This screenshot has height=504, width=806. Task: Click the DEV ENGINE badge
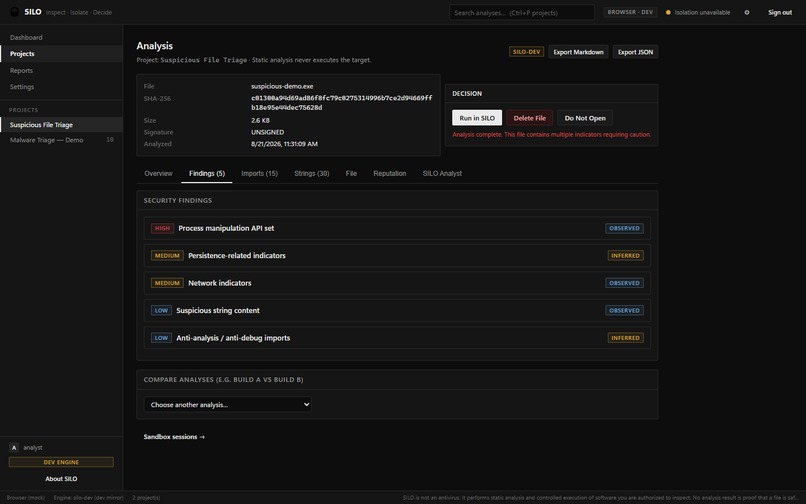(61, 462)
